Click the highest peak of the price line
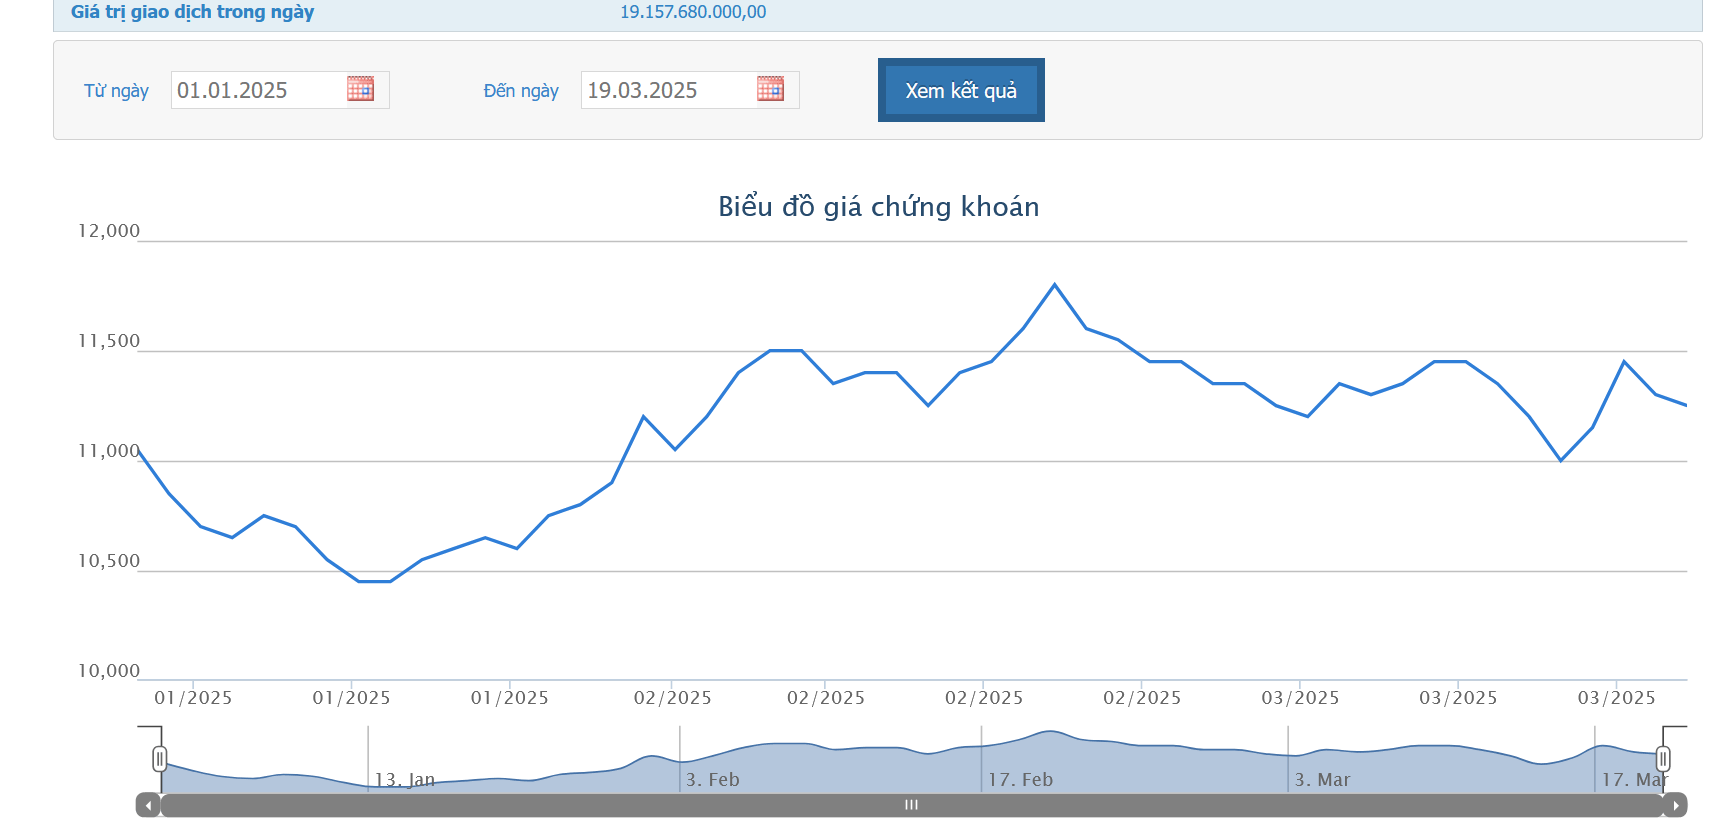 coord(1054,285)
